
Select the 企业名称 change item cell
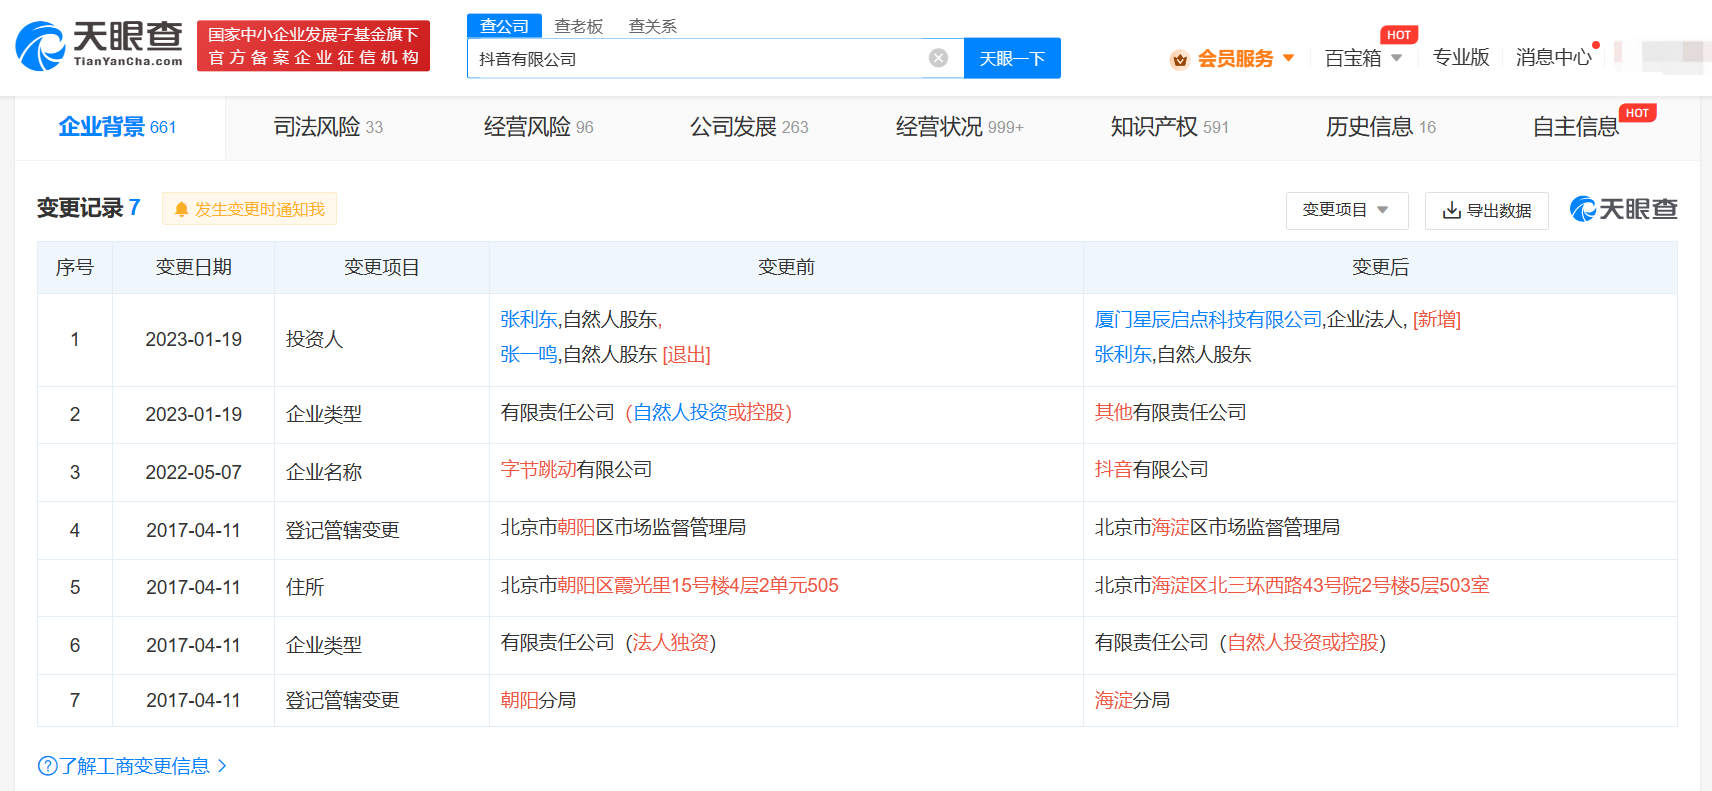click(381, 472)
